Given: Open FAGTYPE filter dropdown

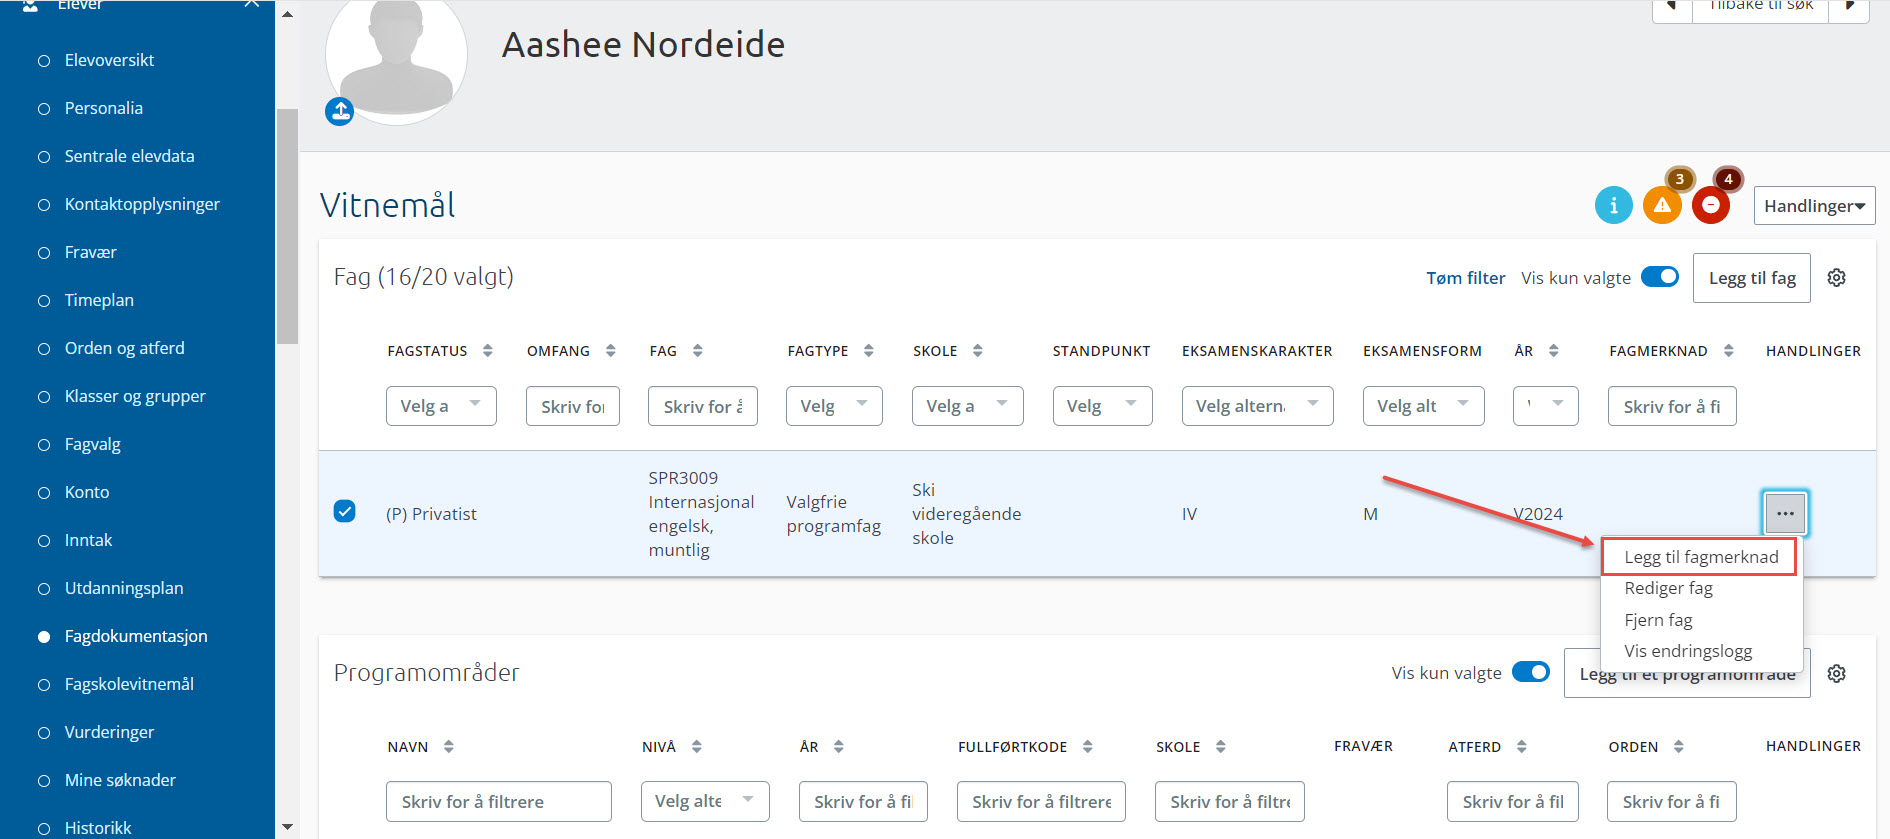Looking at the screenshot, I should 834,406.
